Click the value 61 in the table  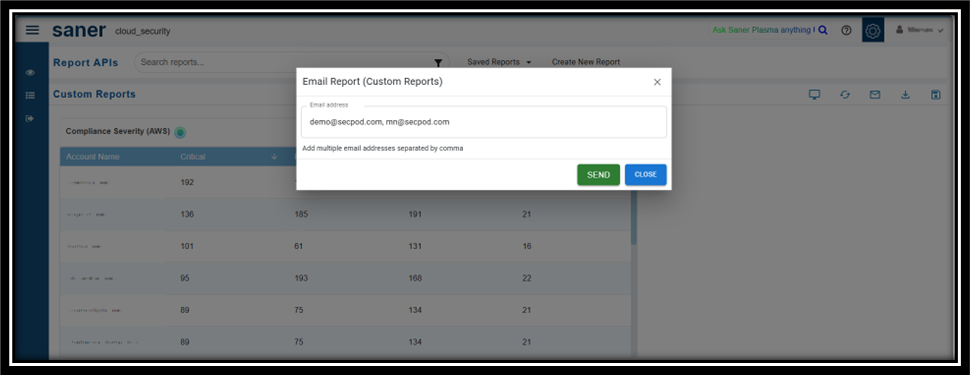(299, 246)
